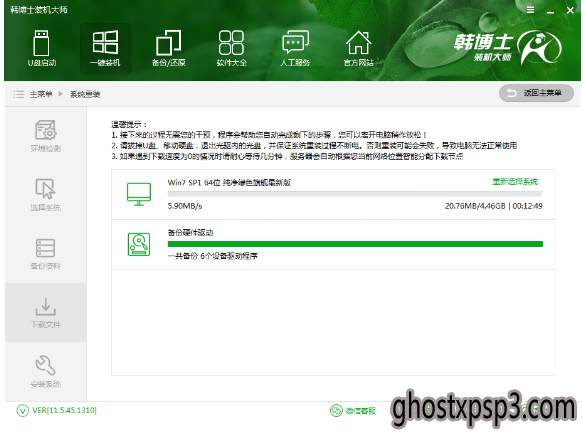The width and height of the screenshot is (583, 438).
Task: Click 系统重装 breadcrumb item
Action: tap(85, 94)
